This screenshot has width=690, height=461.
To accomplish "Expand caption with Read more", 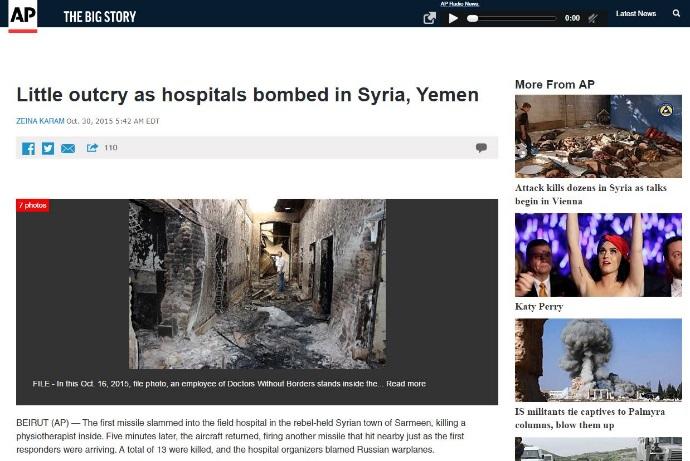I will pos(406,384).
